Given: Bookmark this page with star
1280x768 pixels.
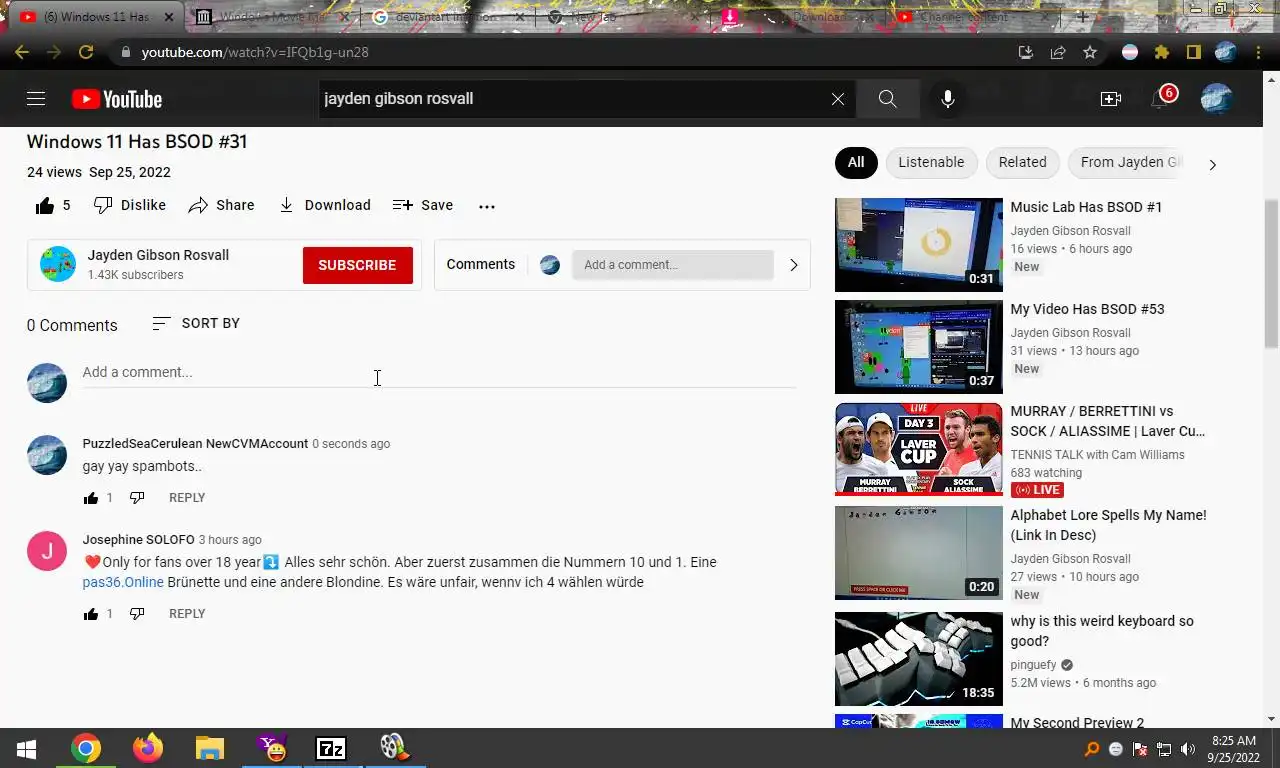Looking at the screenshot, I should [1090, 52].
